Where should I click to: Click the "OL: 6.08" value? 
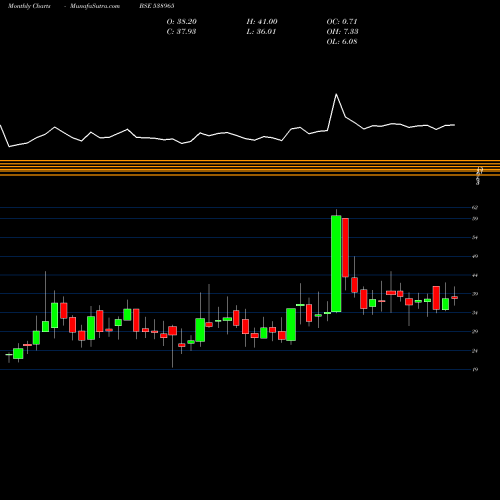click(342, 42)
